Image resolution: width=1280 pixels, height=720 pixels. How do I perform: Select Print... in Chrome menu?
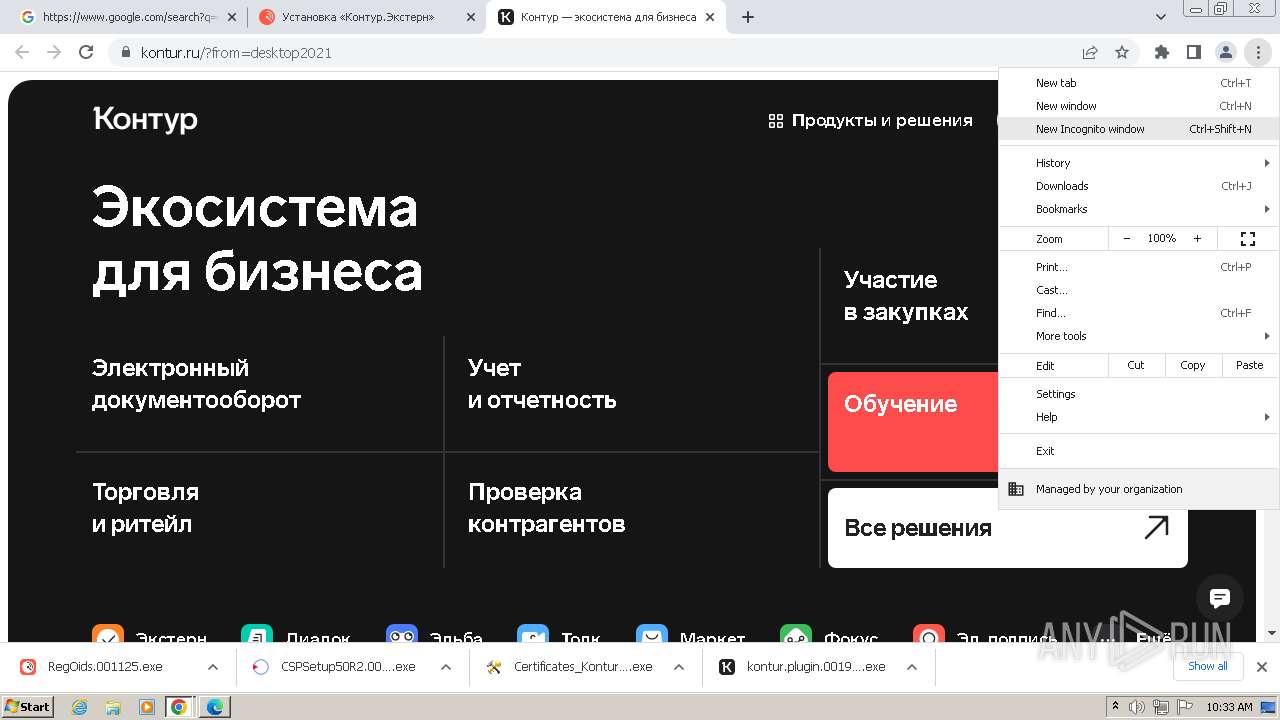tap(1138, 267)
